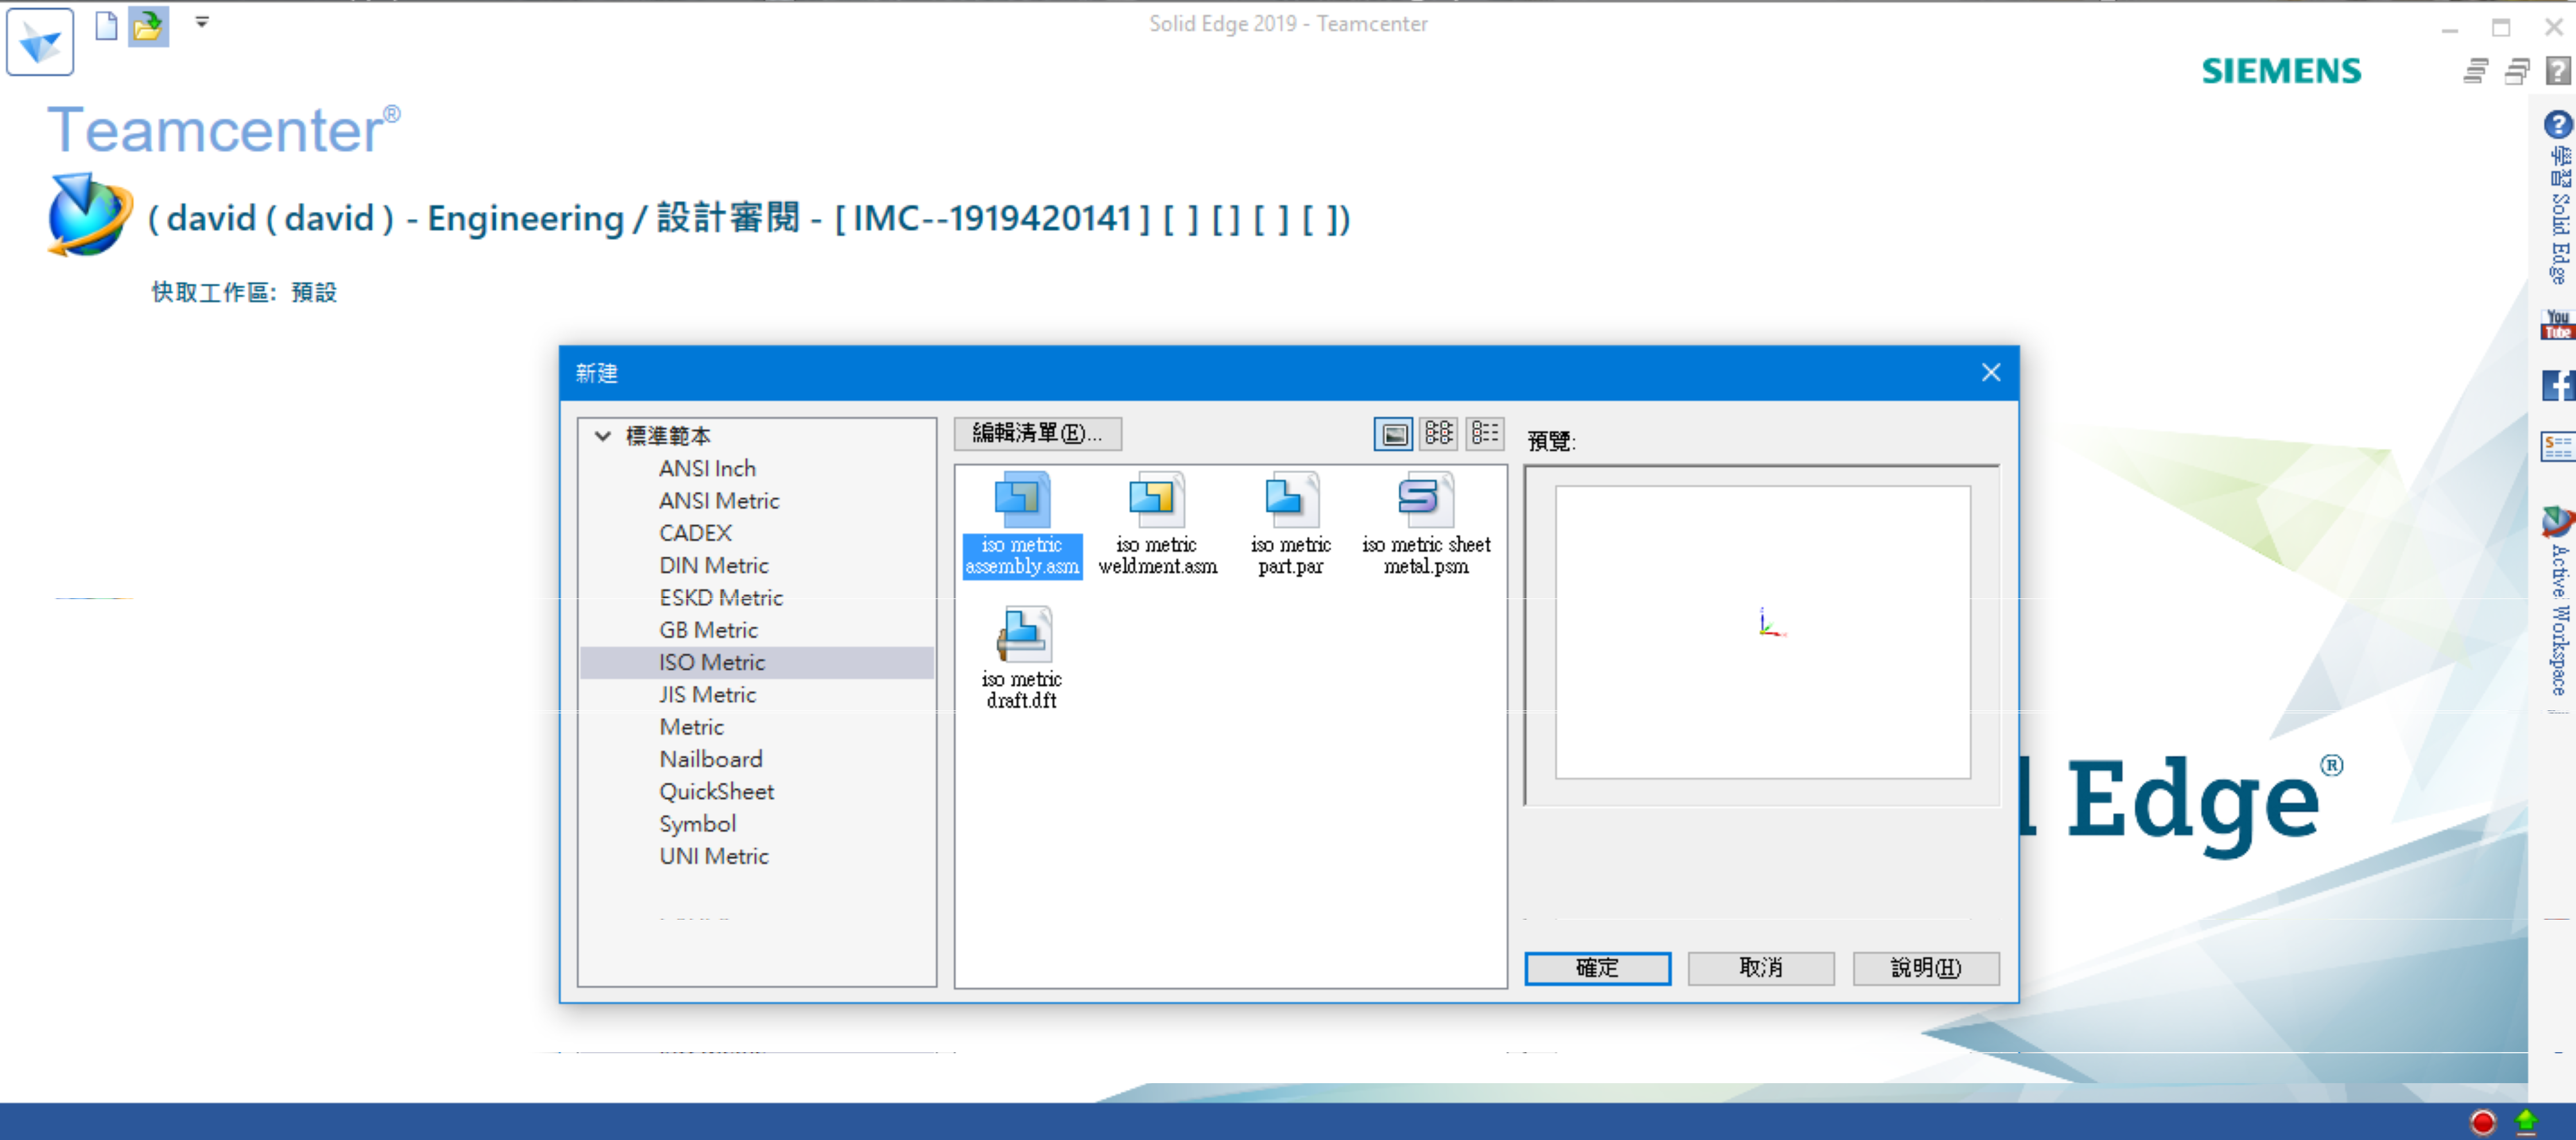Click the green upload arrow status icon

2526,1121
